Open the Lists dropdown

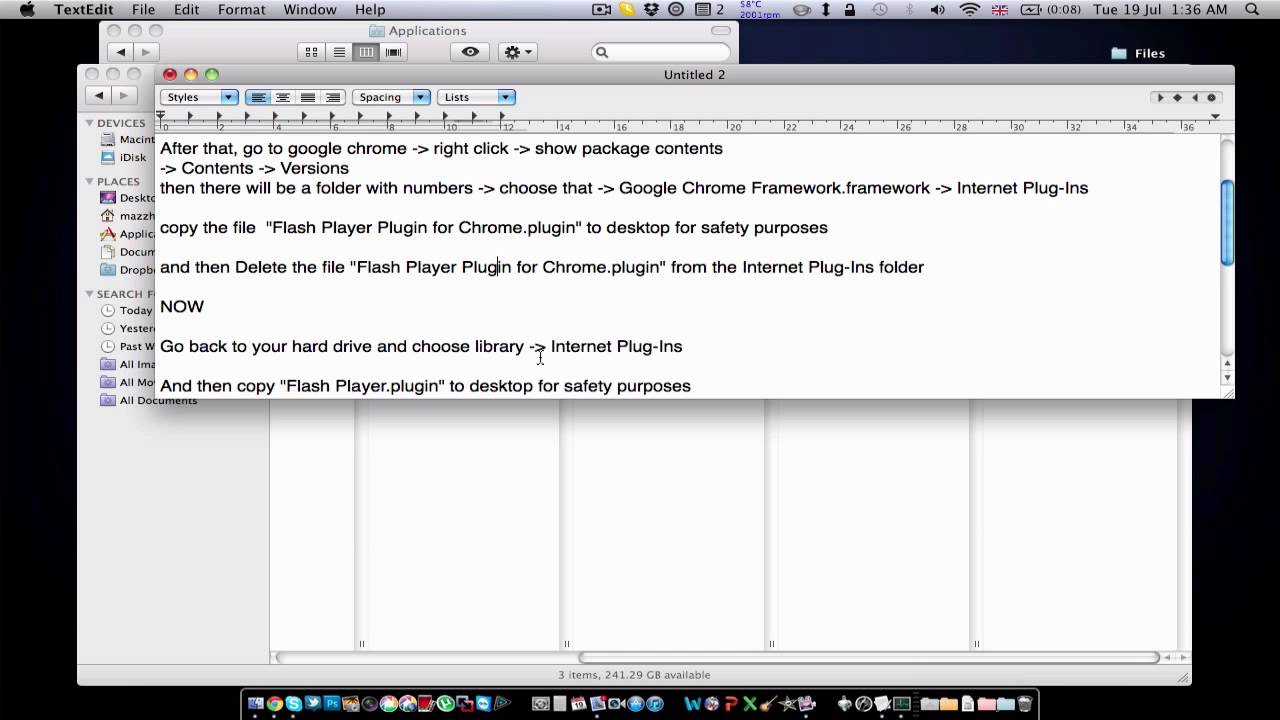pyautogui.click(x=476, y=97)
